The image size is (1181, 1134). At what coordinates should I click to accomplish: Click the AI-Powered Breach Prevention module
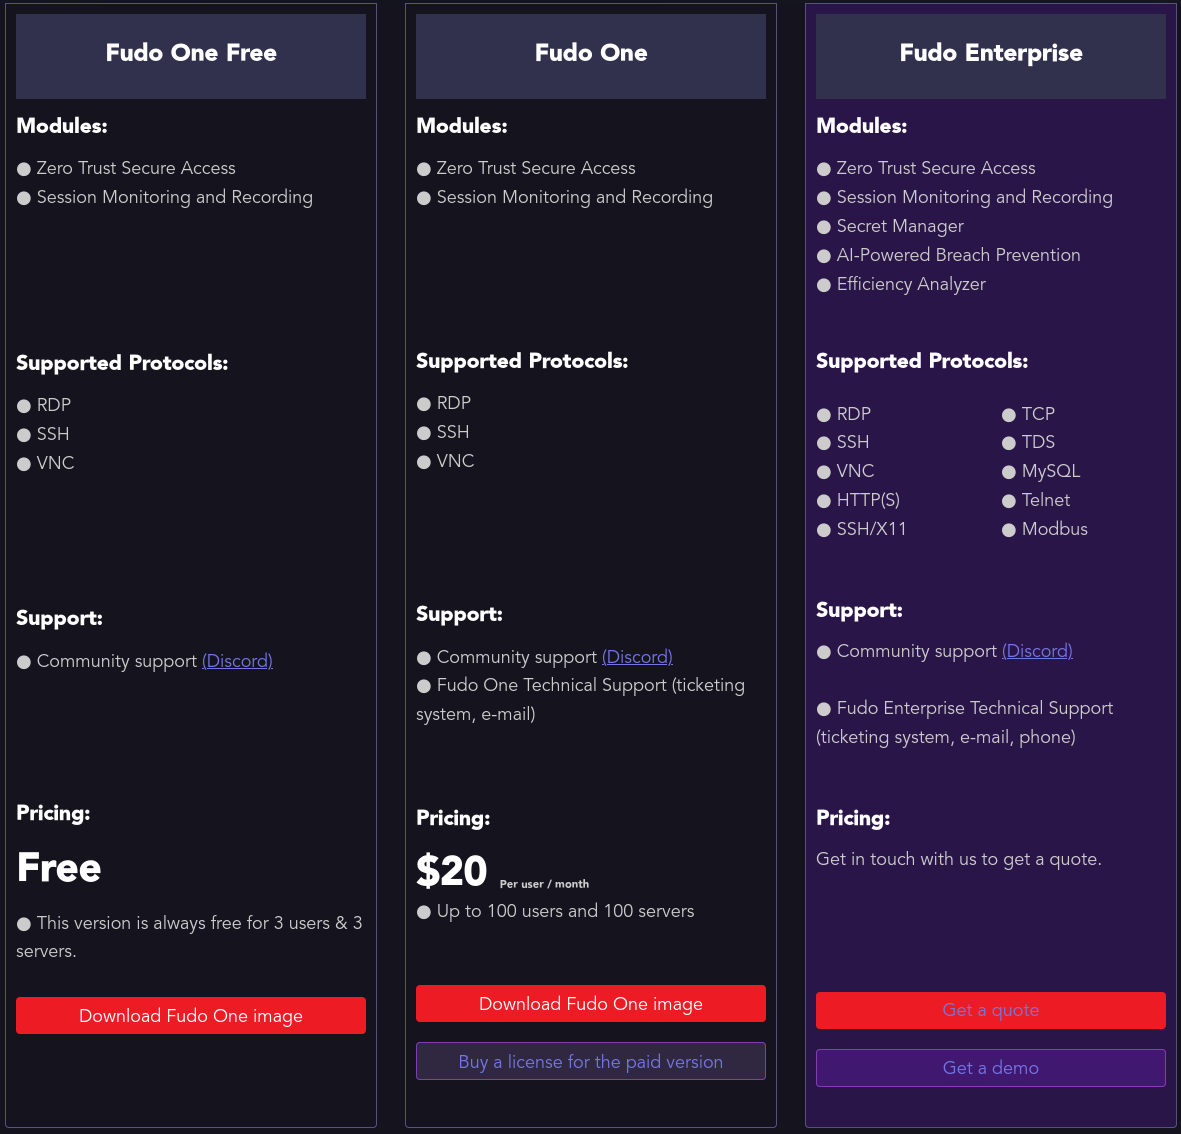pyautogui.click(x=958, y=255)
